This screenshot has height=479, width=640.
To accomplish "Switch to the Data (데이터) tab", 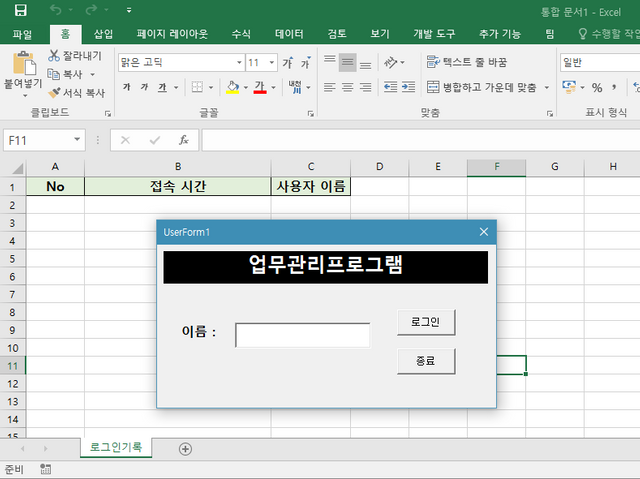I will [289, 34].
